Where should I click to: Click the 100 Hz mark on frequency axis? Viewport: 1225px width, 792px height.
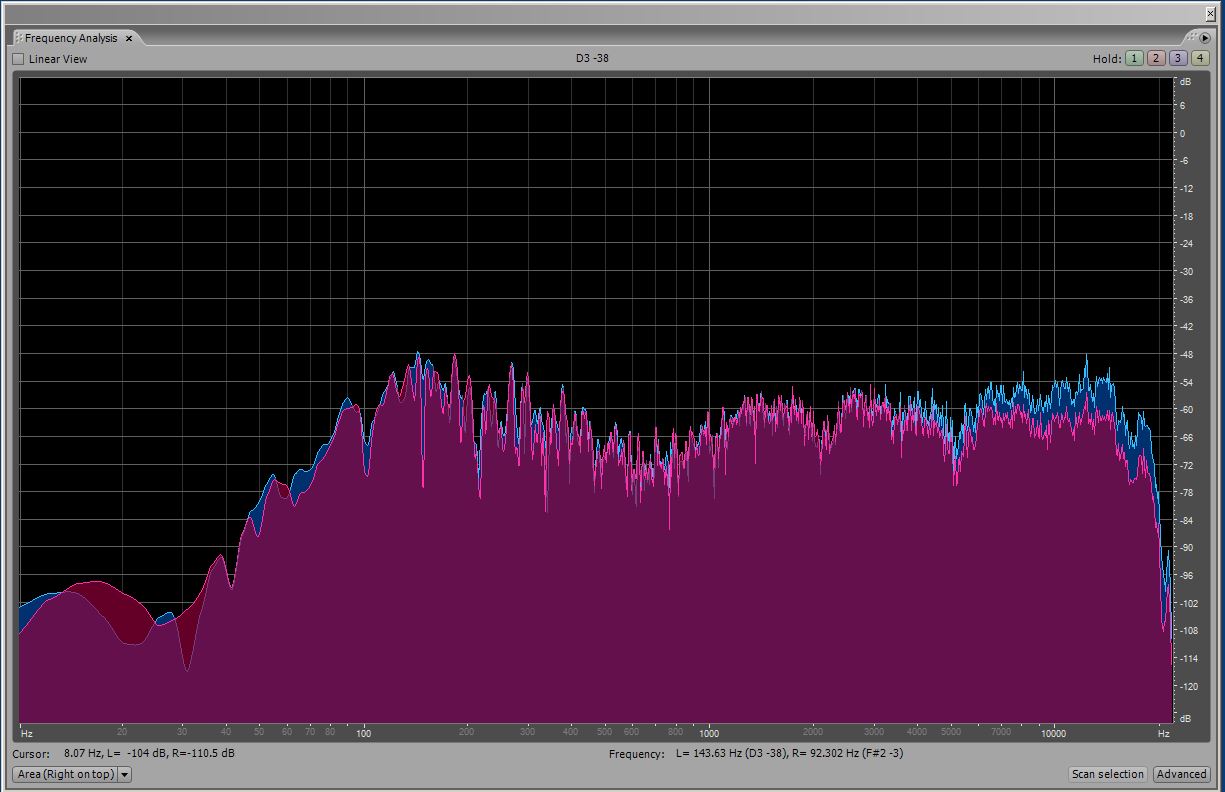(364, 733)
